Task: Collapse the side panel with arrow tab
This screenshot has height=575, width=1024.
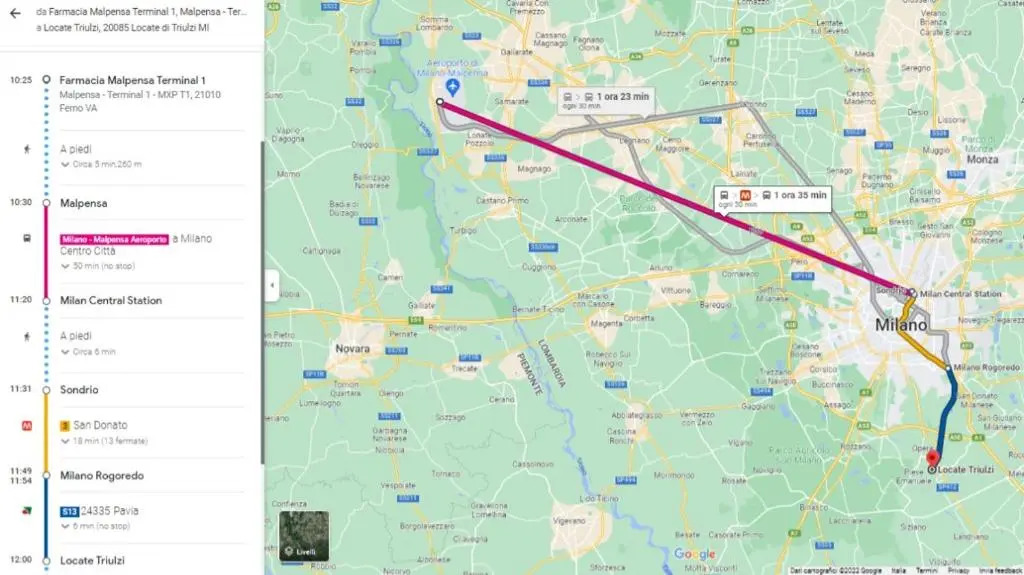Action: click(x=272, y=286)
